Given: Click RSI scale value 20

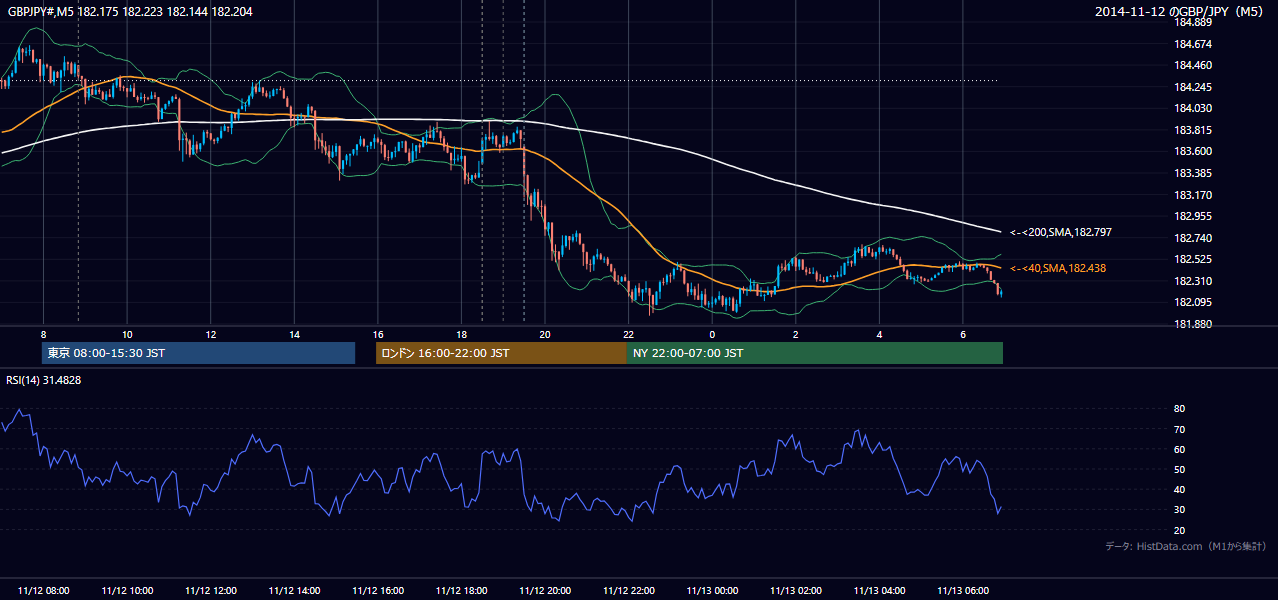Looking at the screenshot, I should [x=1180, y=530].
